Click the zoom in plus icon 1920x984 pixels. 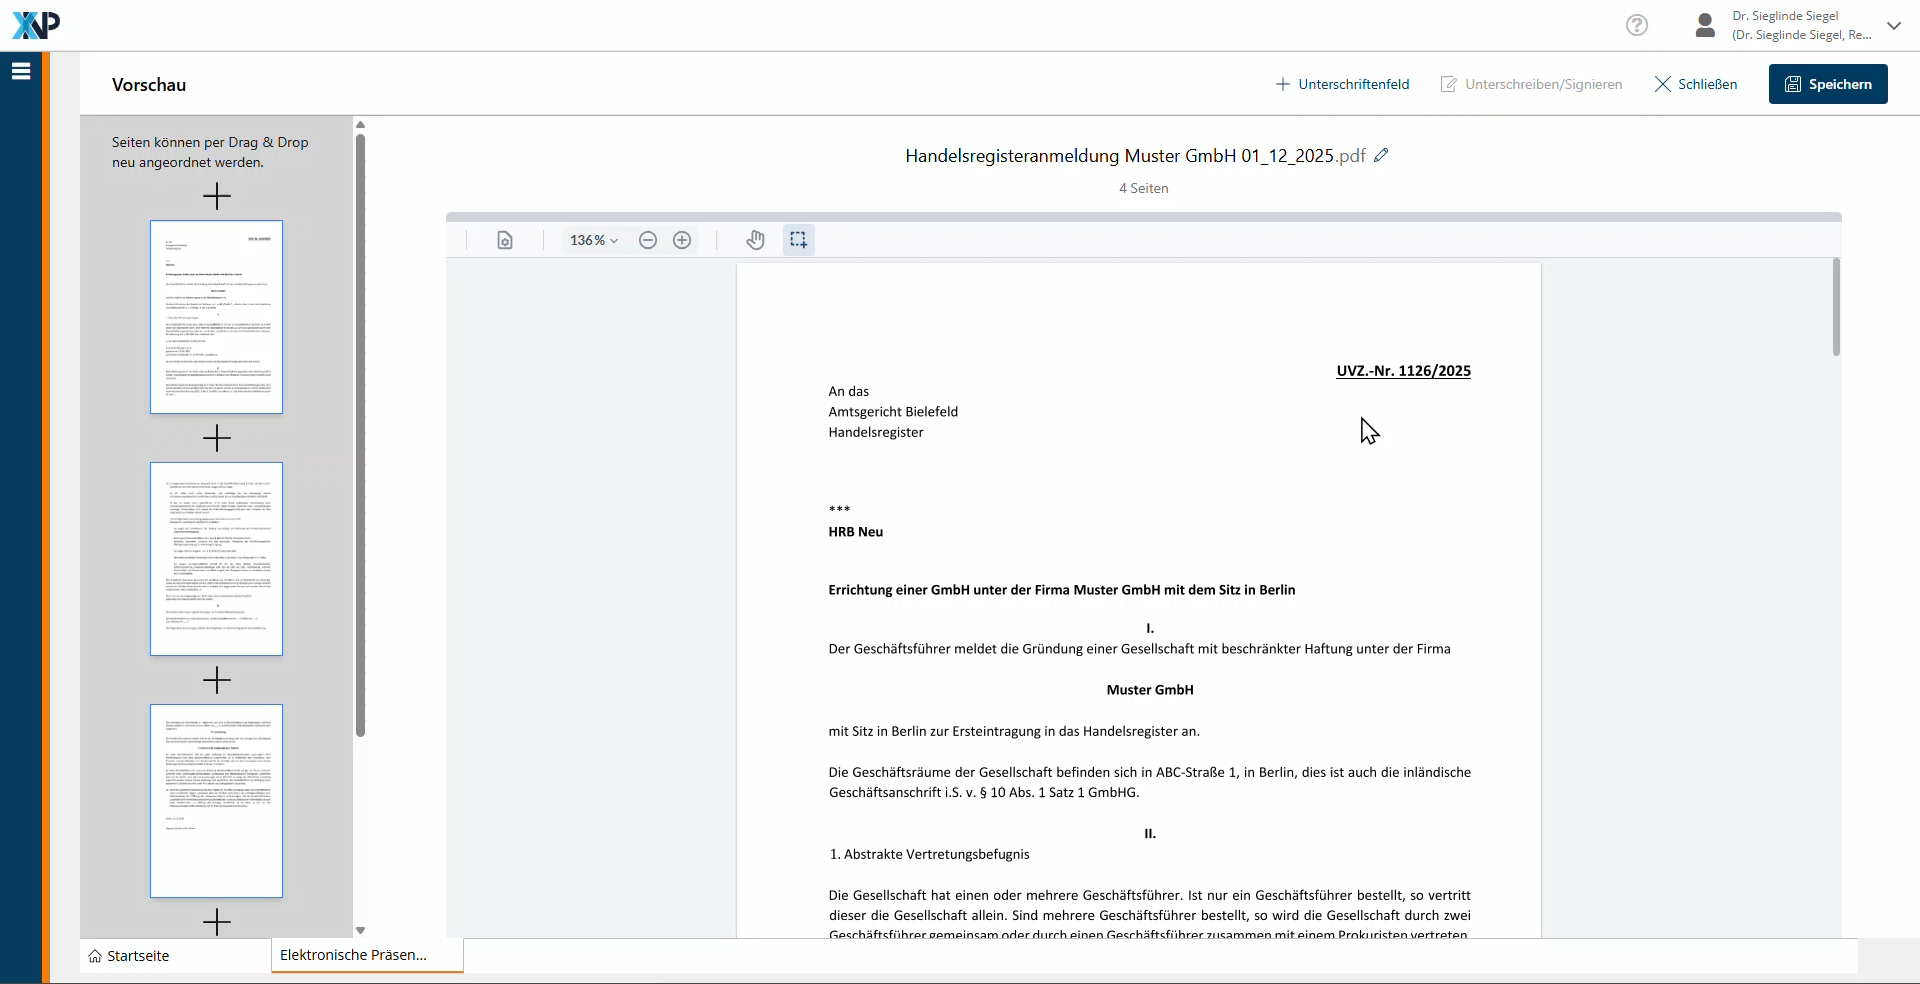coord(682,240)
